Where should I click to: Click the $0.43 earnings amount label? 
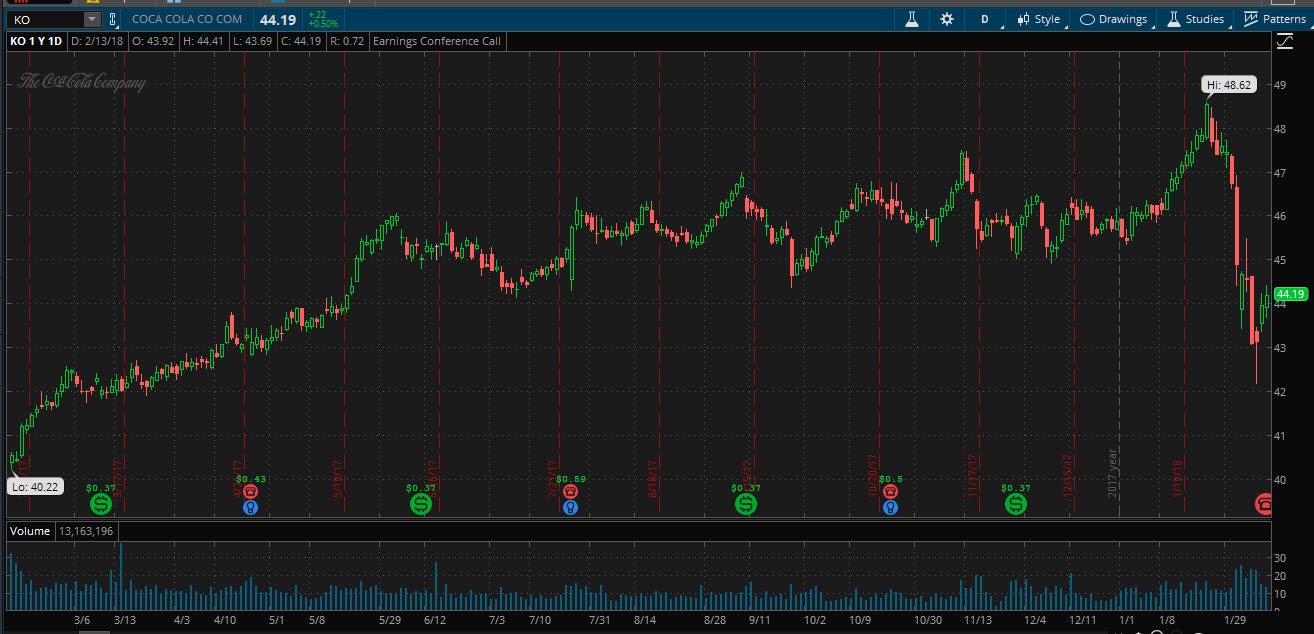click(x=252, y=479)
